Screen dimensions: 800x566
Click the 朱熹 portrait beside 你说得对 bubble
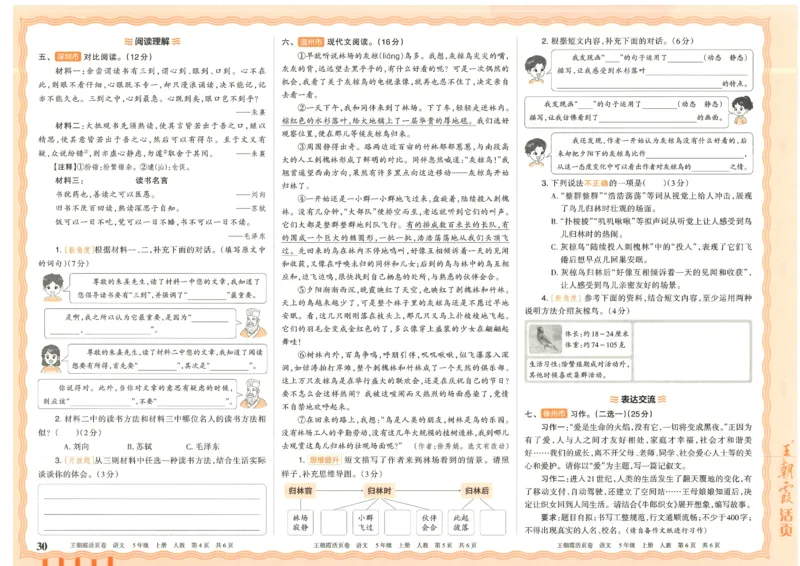(253, 393)
